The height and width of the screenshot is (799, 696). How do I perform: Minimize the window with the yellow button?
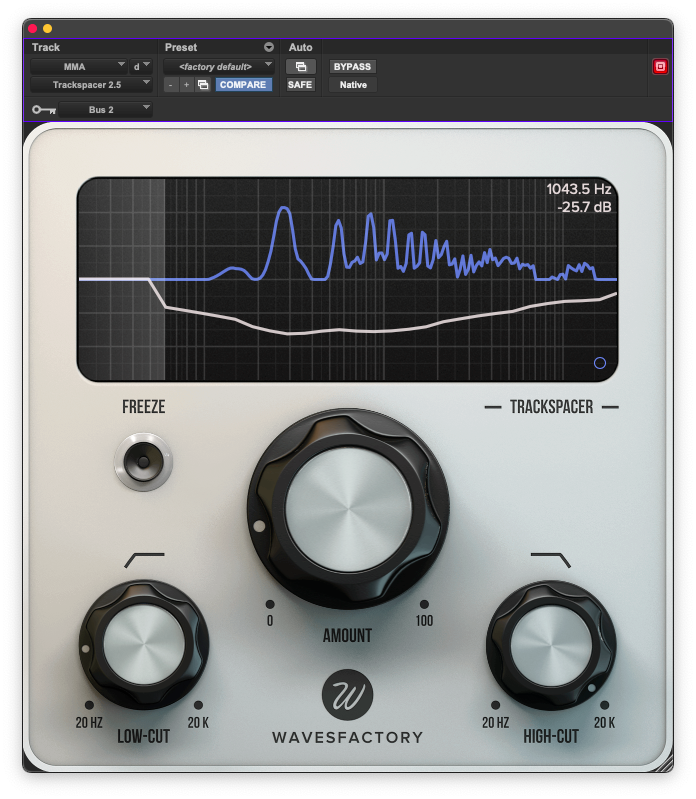point(47,29)
